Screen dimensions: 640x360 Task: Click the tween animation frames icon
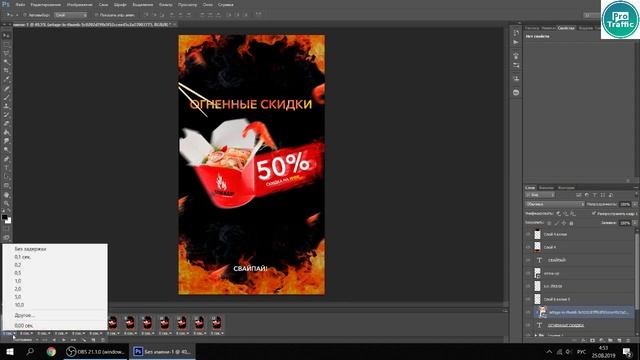pos(84,340)
